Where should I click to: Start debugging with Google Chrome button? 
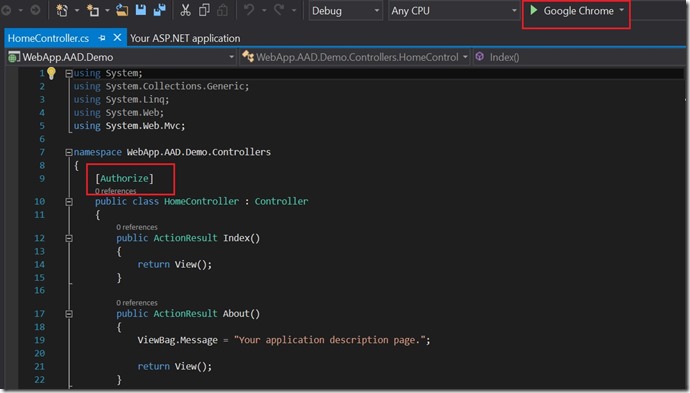click(571, 11)
